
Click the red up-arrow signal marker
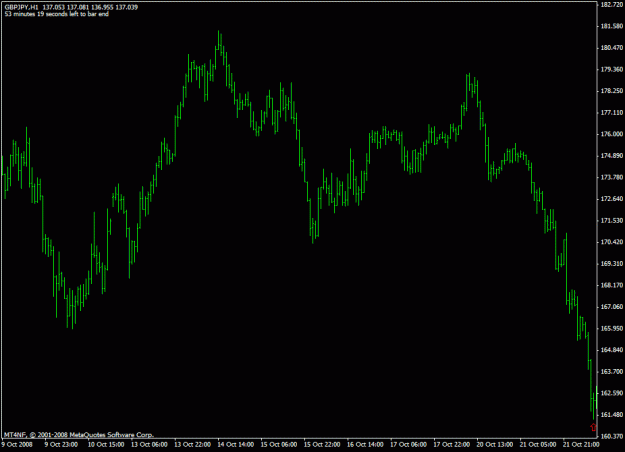(x=594, y=427)
